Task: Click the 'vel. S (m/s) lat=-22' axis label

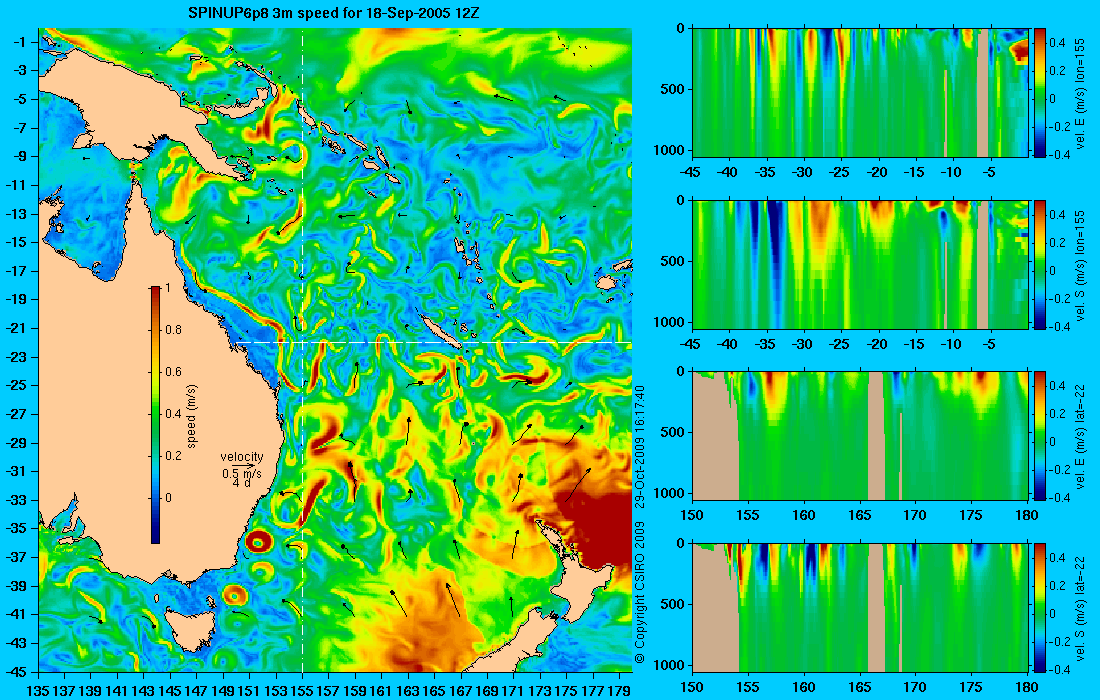Action: [x=1080, y=608]
